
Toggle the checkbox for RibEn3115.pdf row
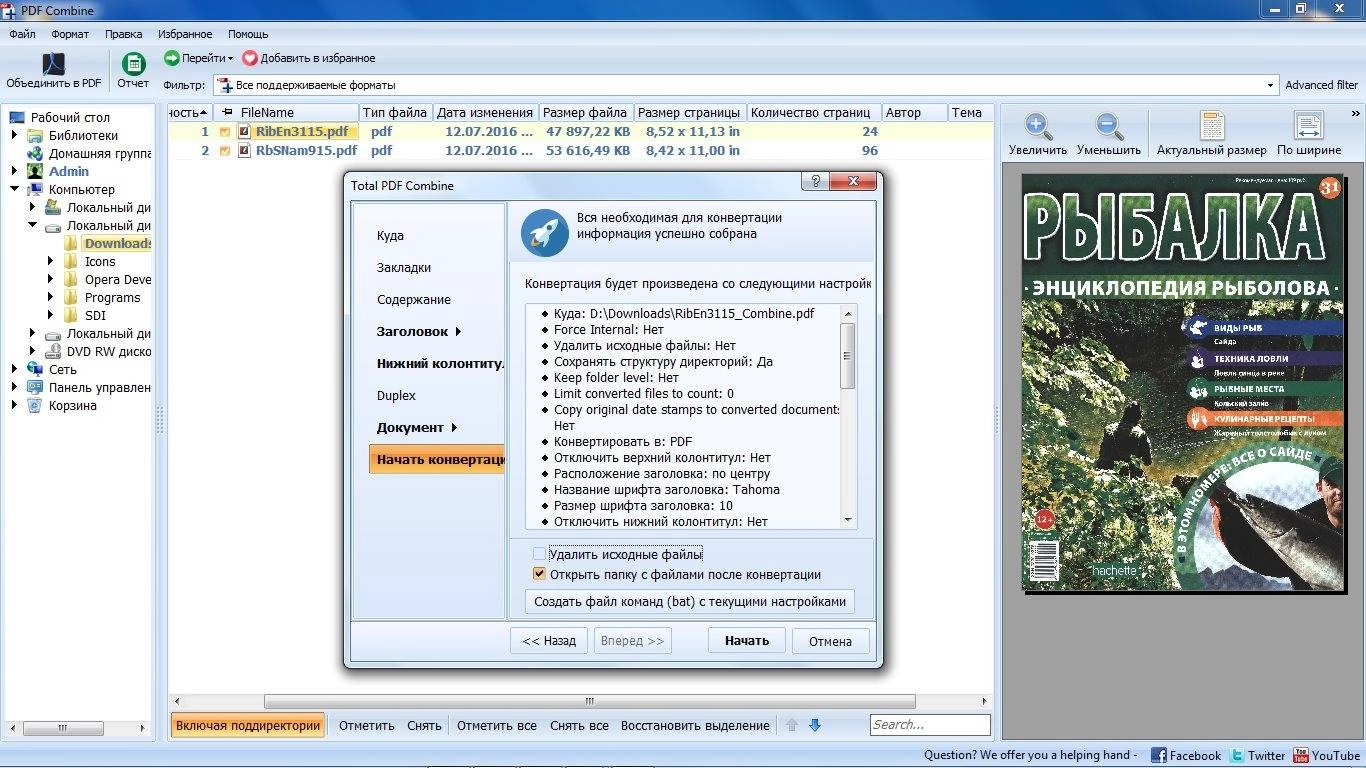coord(225,131)
